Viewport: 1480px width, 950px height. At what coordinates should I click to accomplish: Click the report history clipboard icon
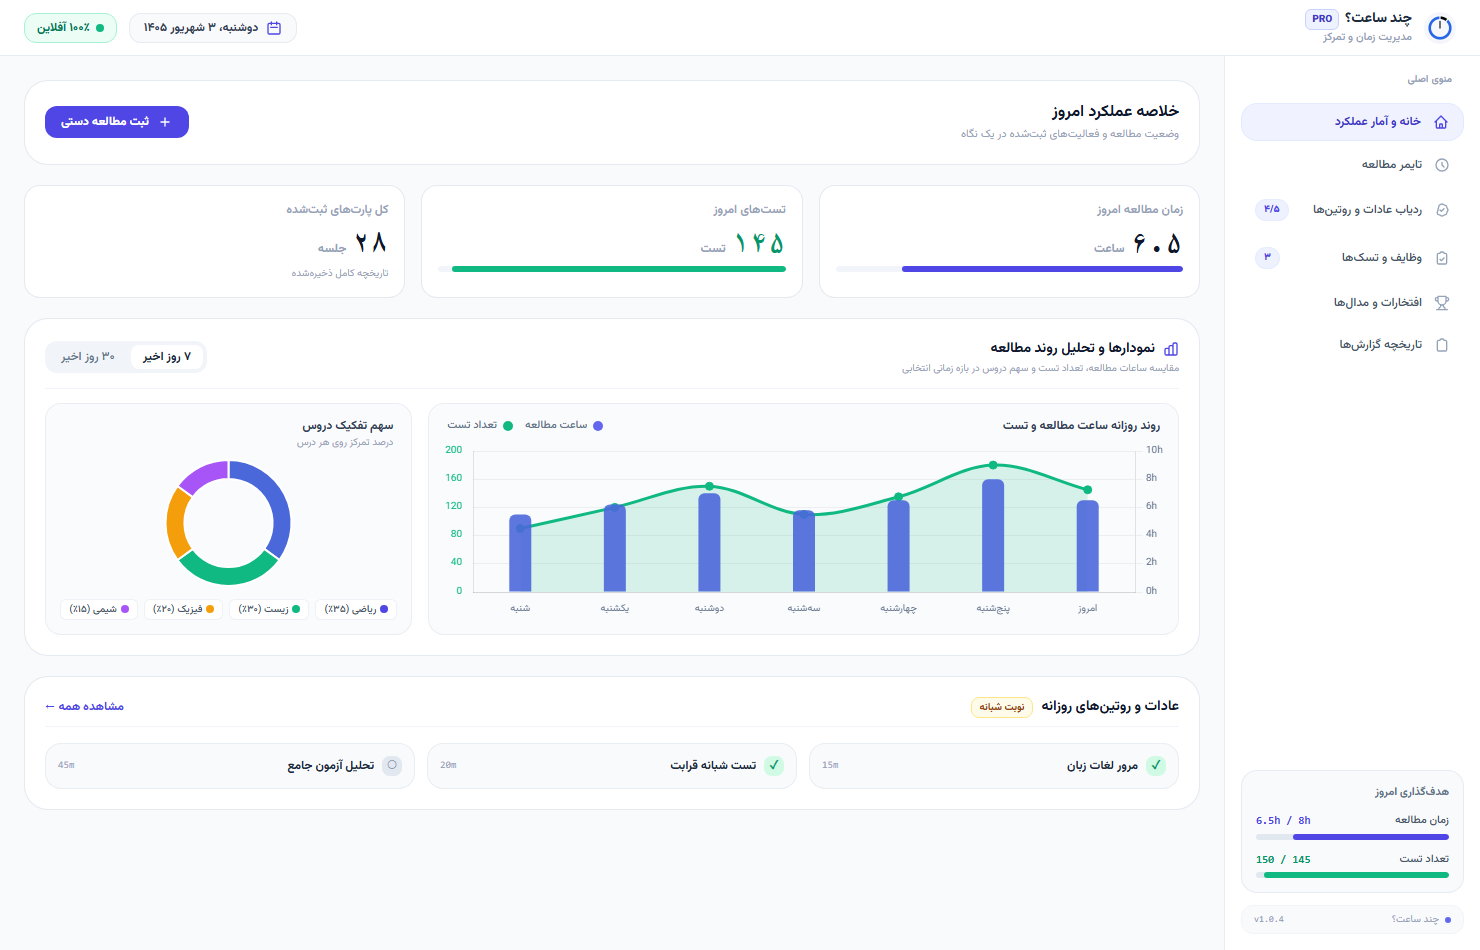pyautogui.click(x=1442, y=345)
